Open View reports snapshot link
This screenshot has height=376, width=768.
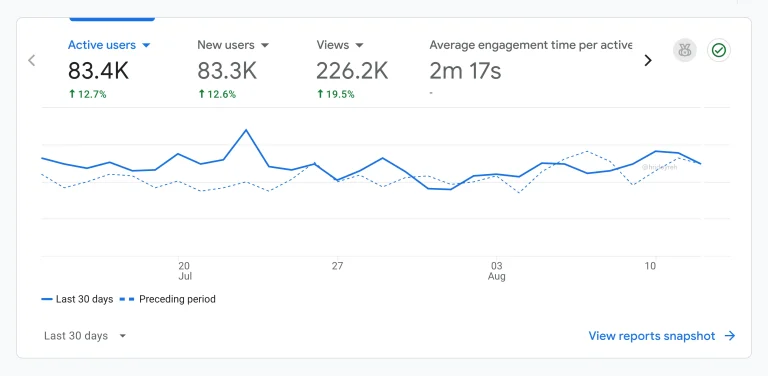[x=662, y=336]
